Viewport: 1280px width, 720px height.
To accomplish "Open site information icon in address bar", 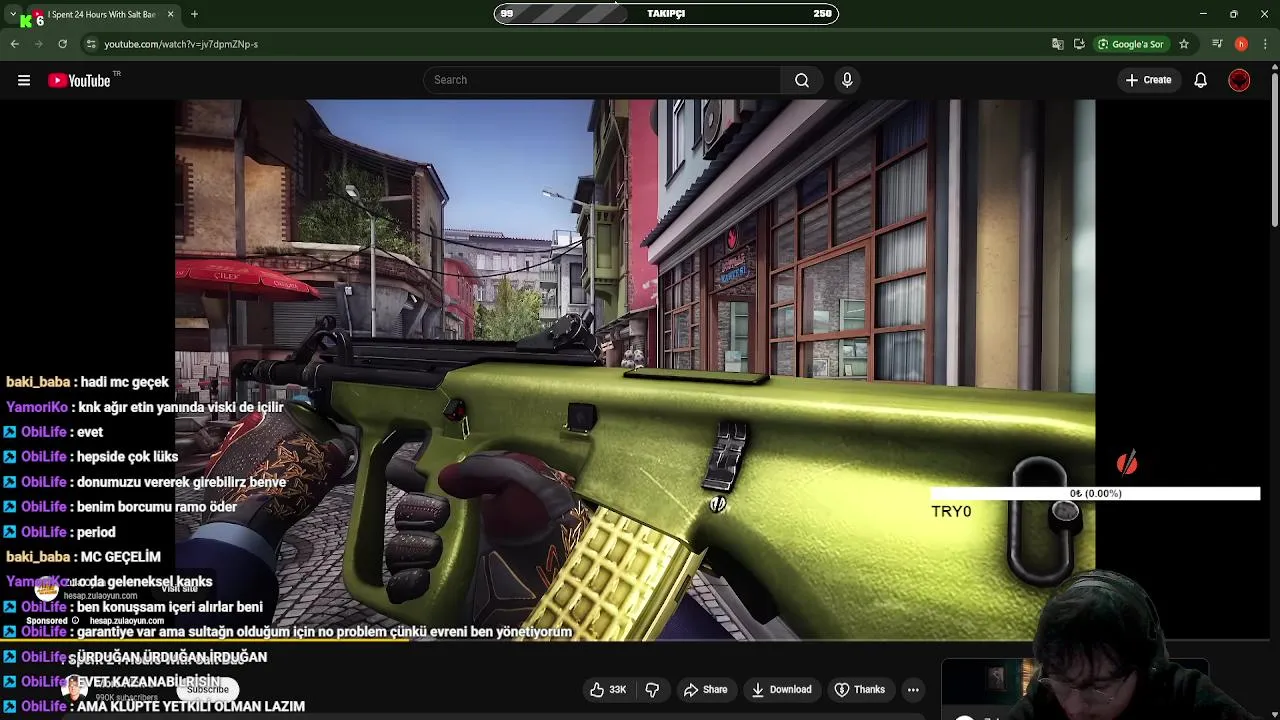I will coord(91,44).
